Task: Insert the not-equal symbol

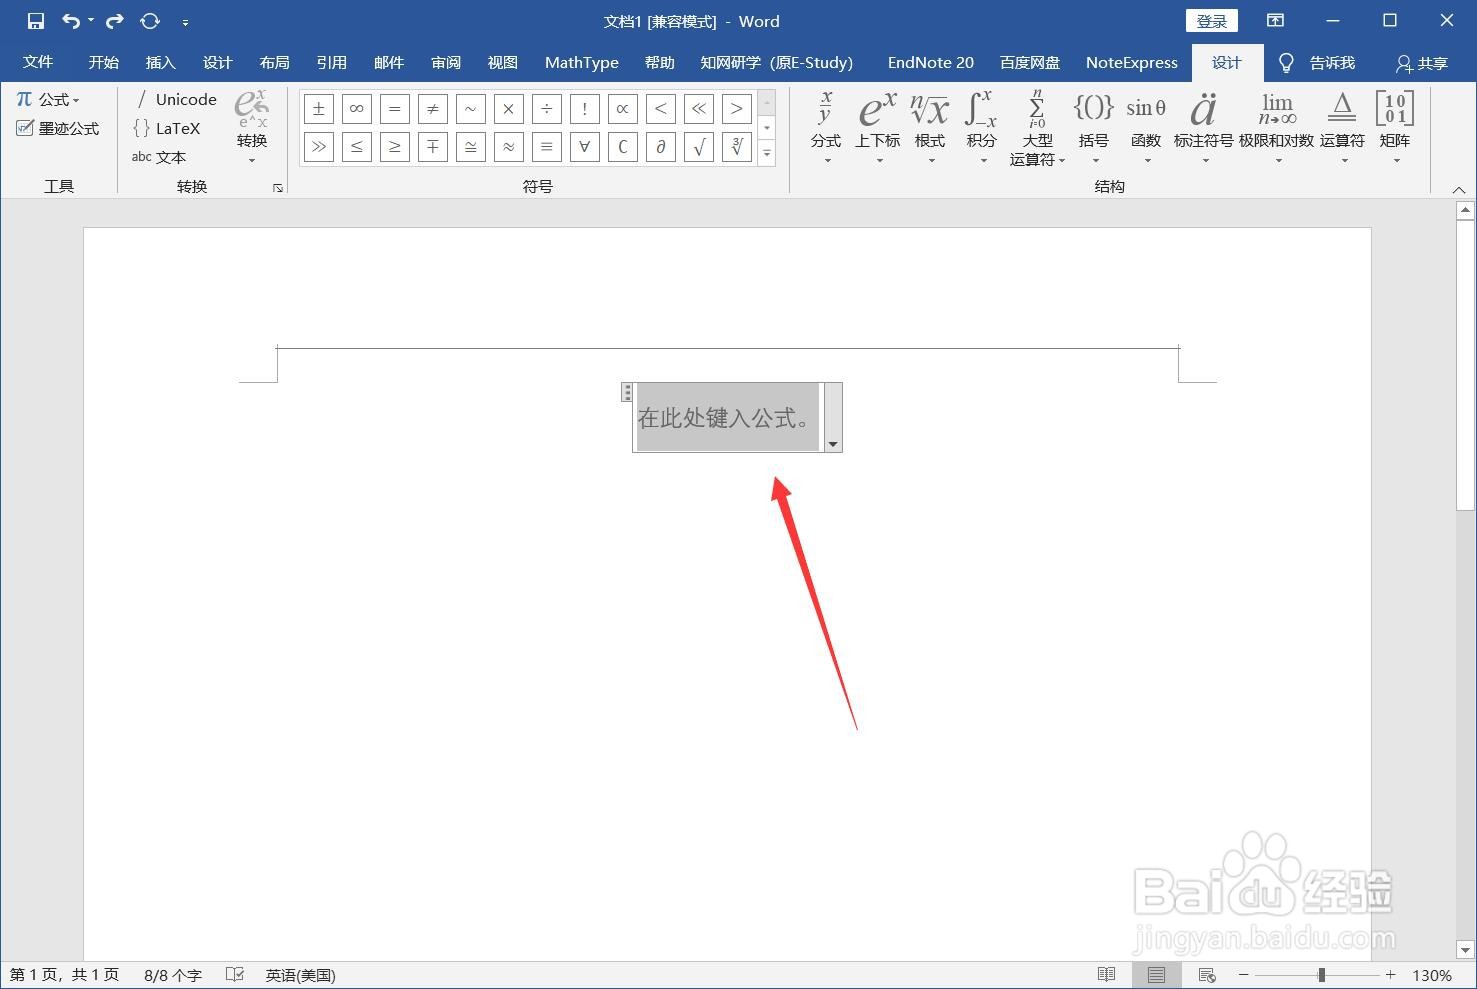Action: tap(432, 109)
